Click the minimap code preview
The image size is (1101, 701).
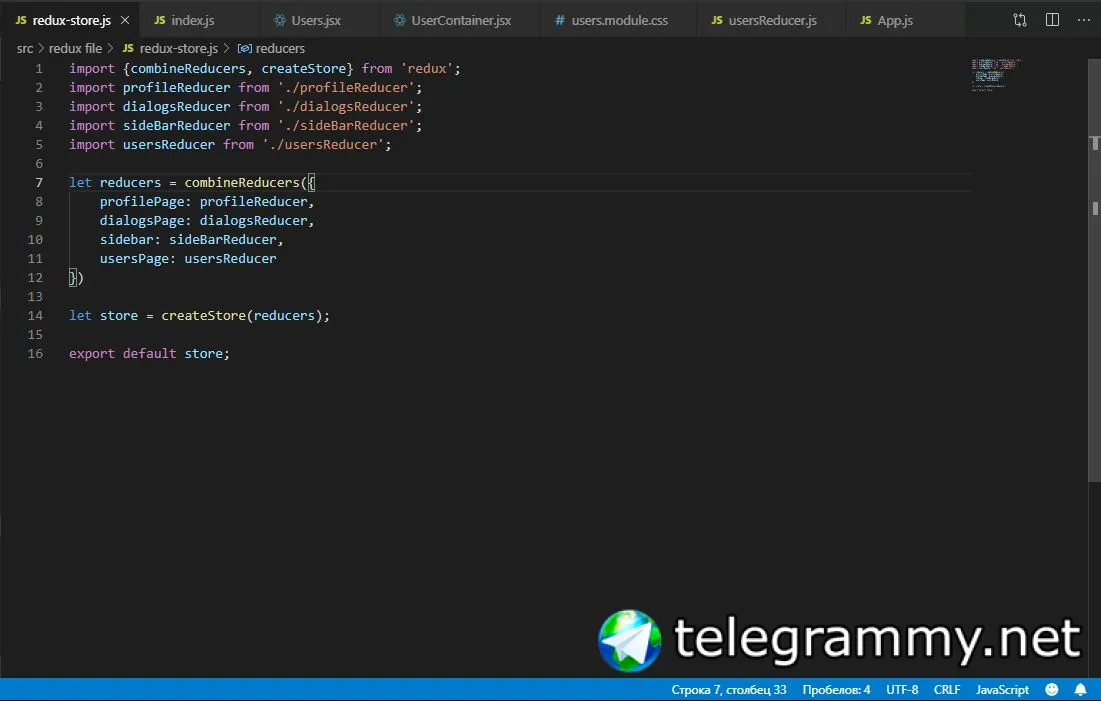[x=996, y=74]
